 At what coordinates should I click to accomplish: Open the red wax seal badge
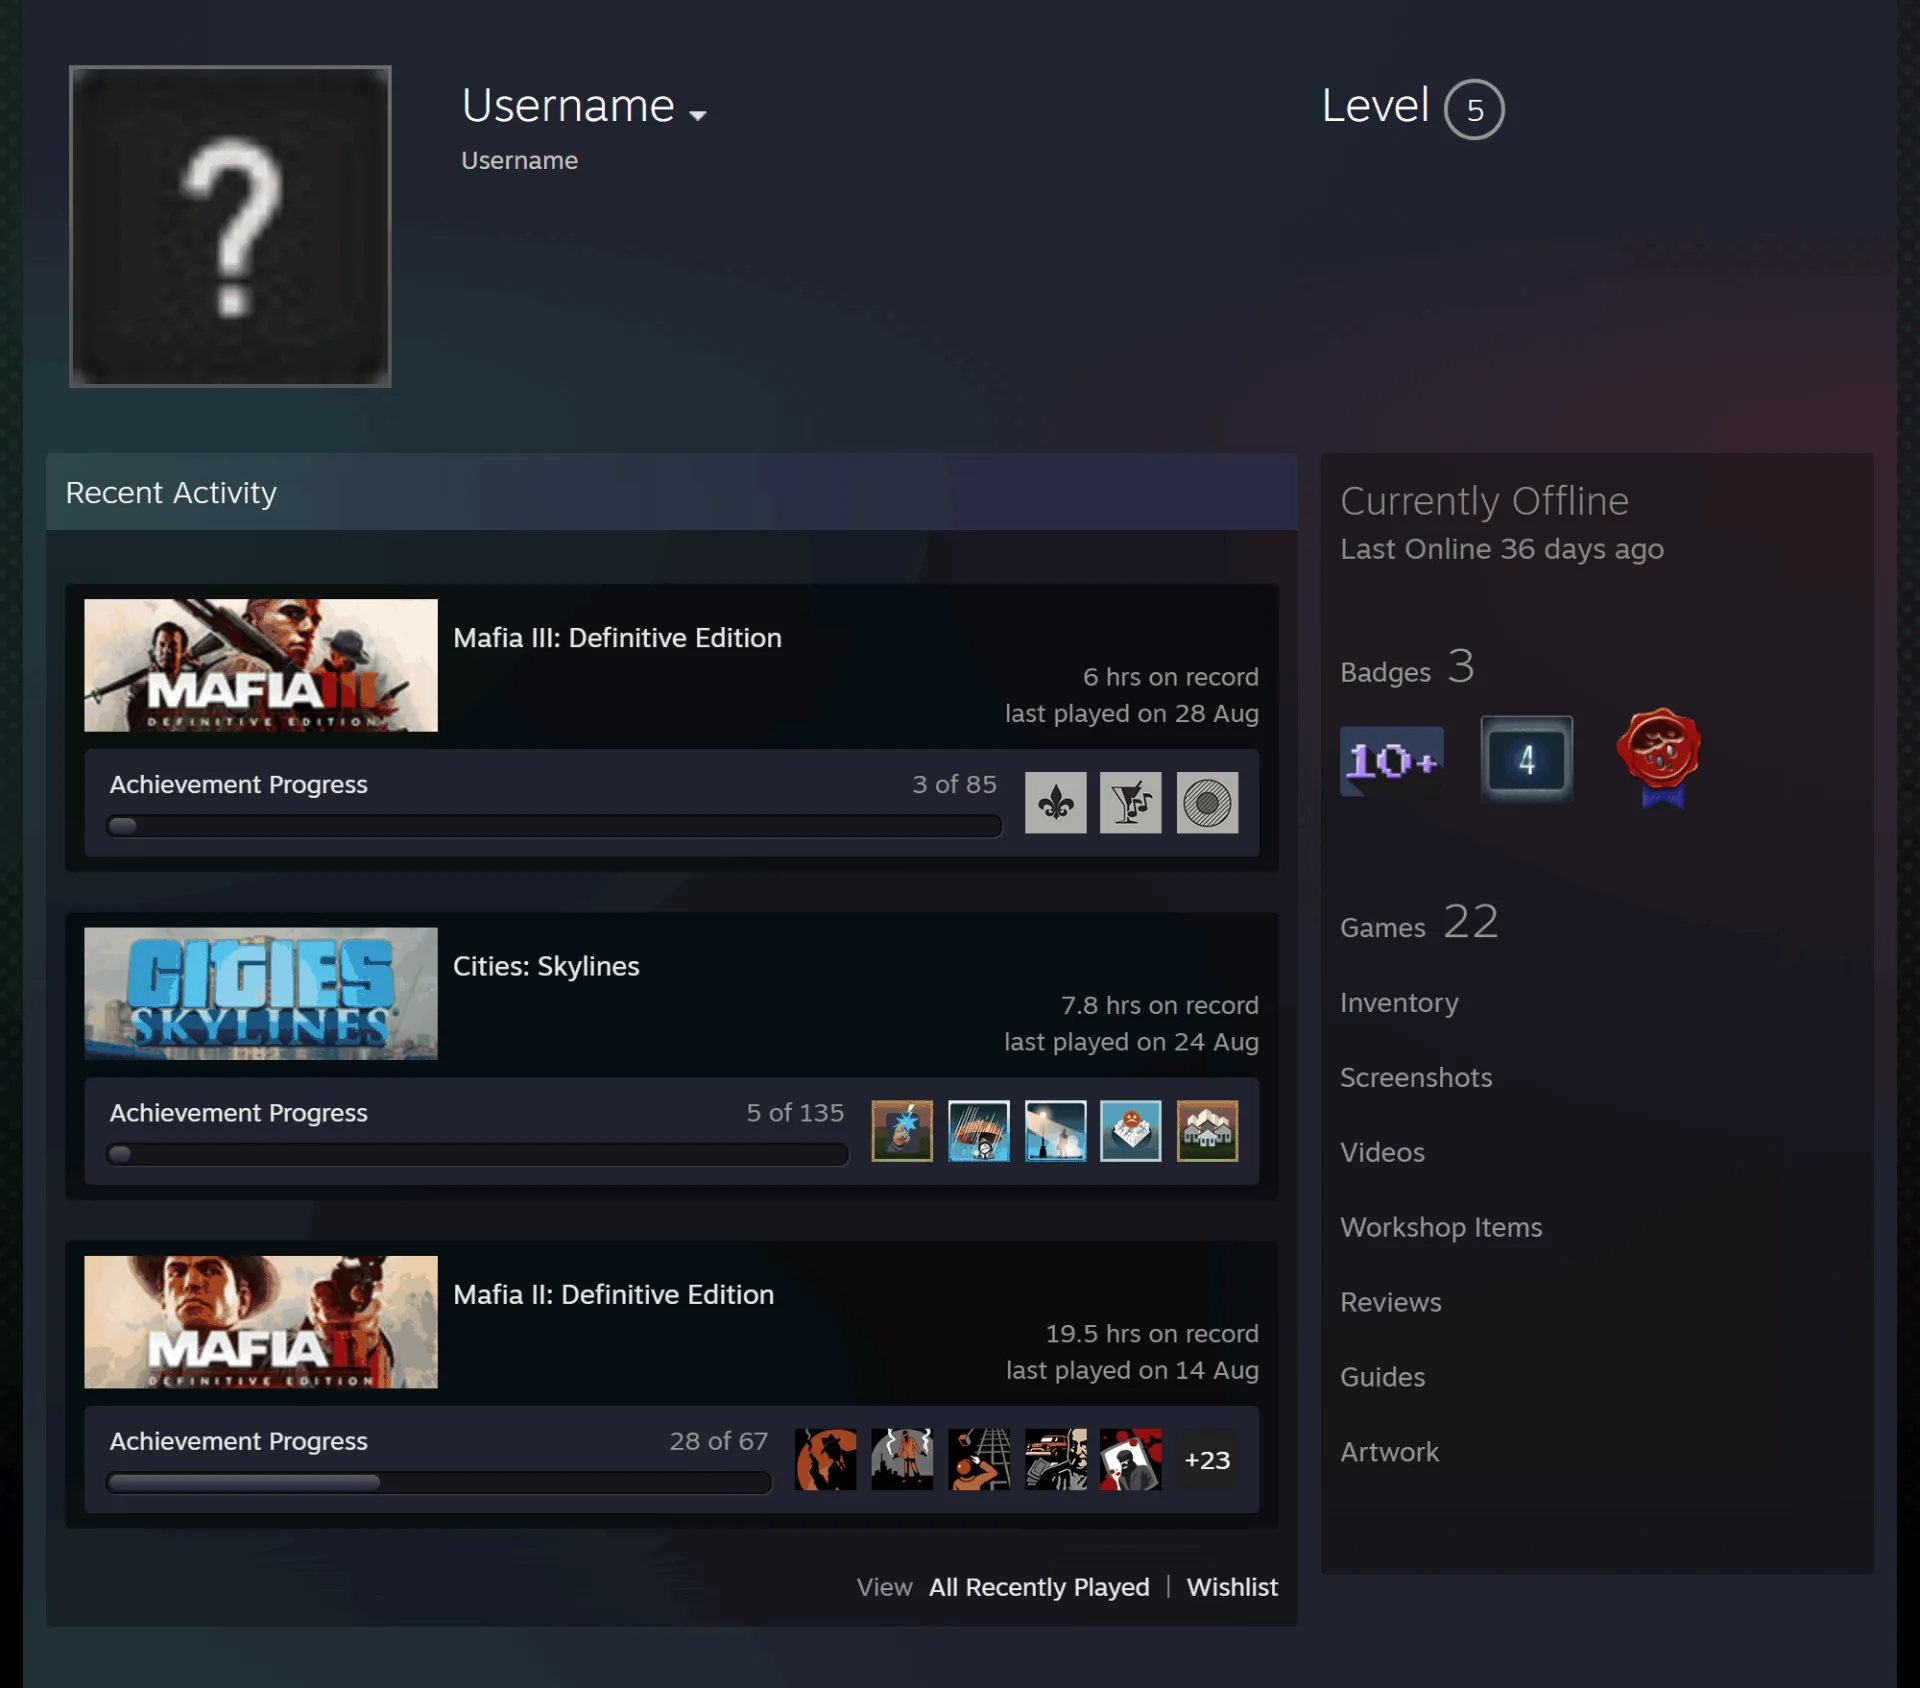click(1659, 757)
